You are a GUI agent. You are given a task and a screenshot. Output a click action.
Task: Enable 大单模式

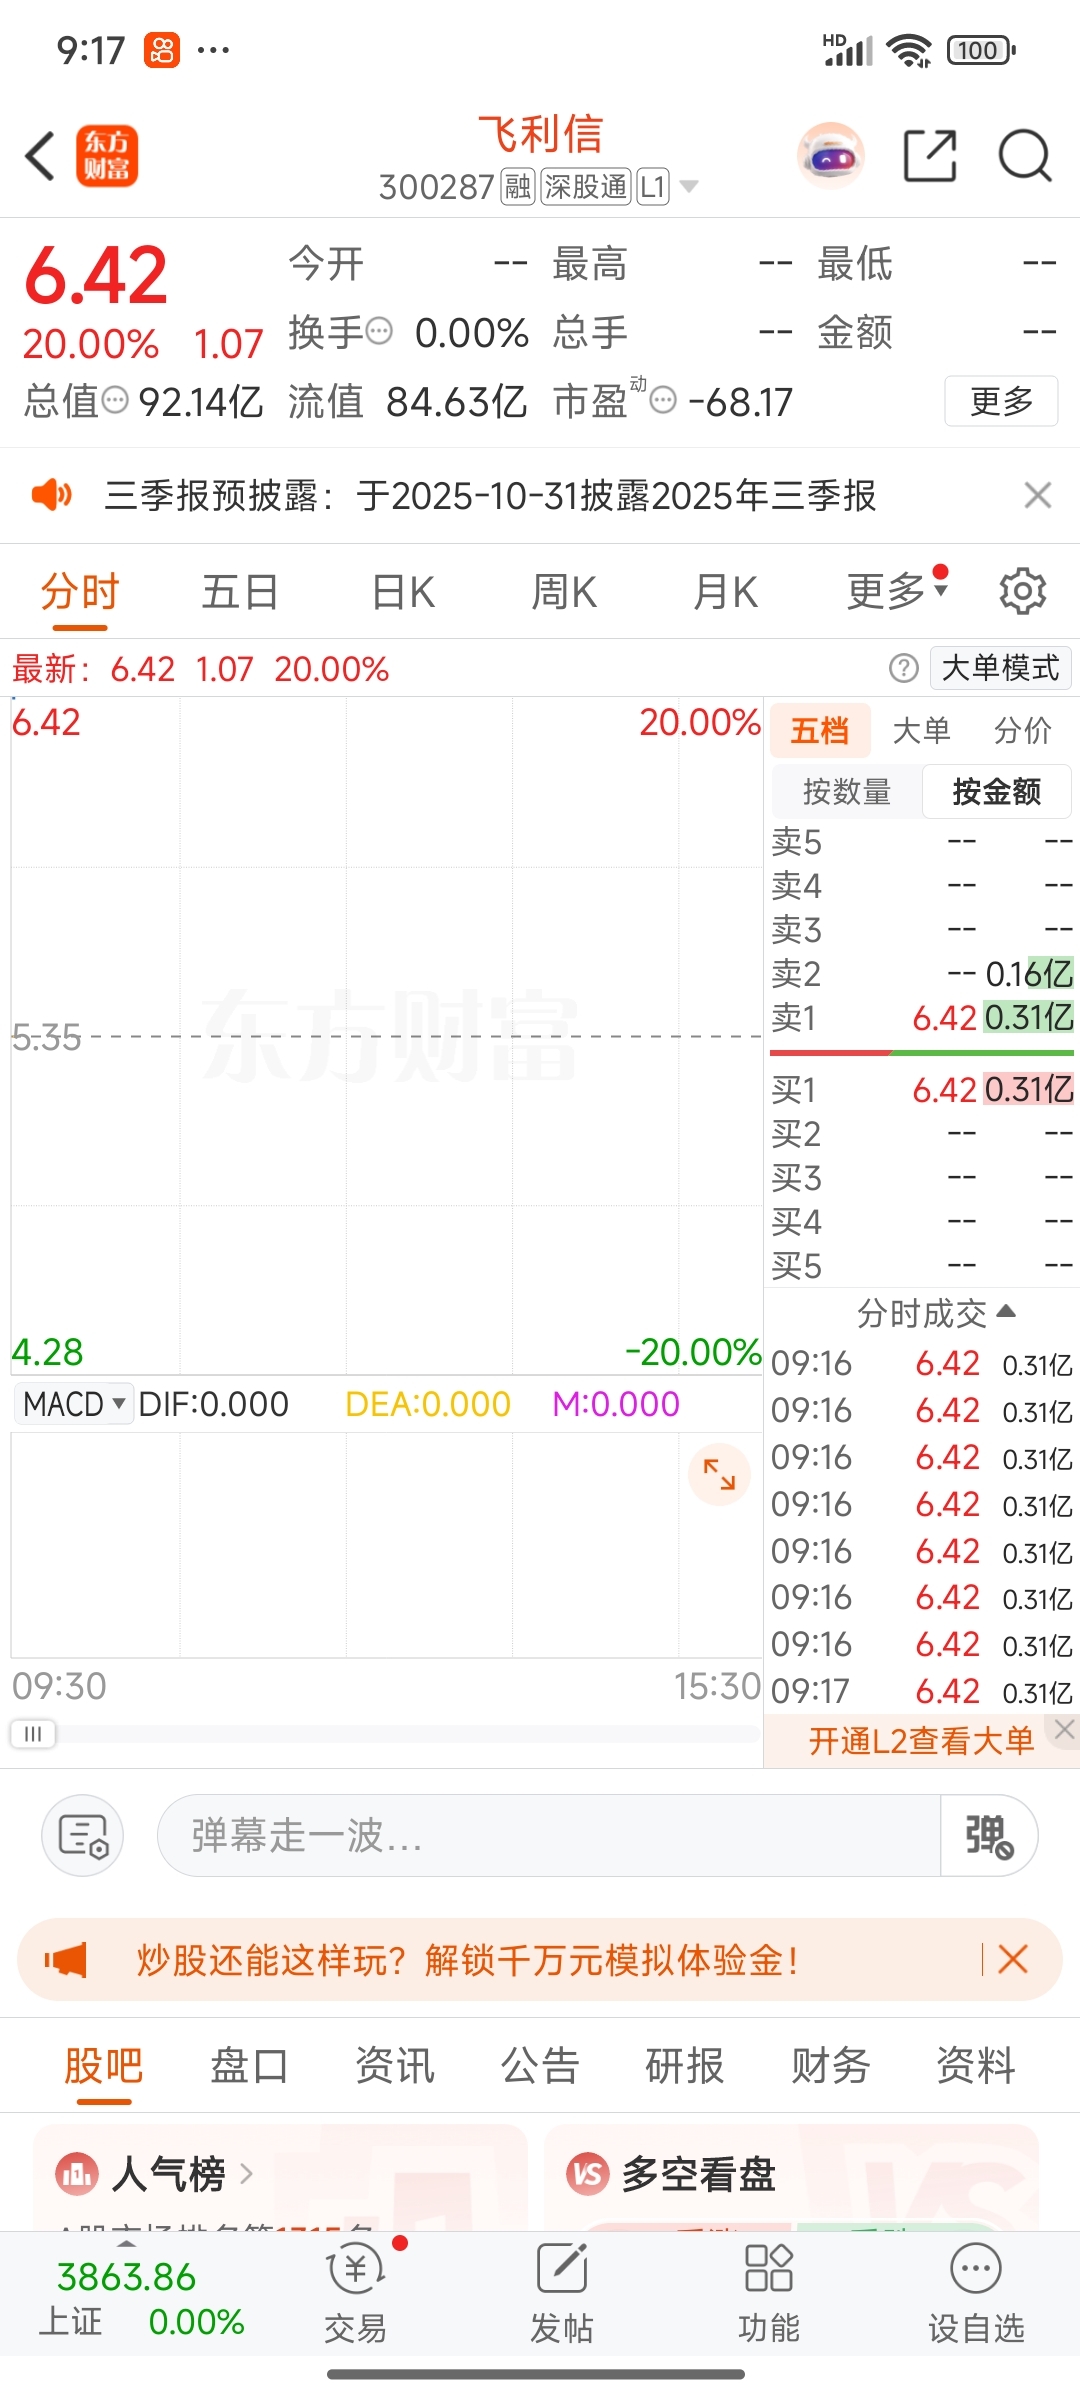[x=1000, y=668]
